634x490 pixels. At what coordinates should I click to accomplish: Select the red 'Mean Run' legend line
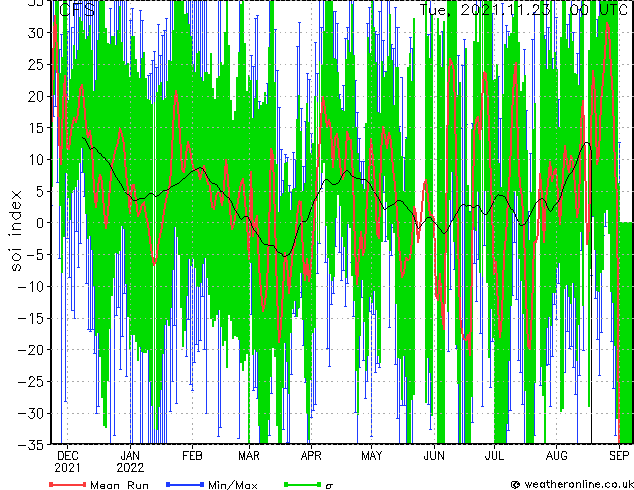pyautogui.click(x=68, y=484)
